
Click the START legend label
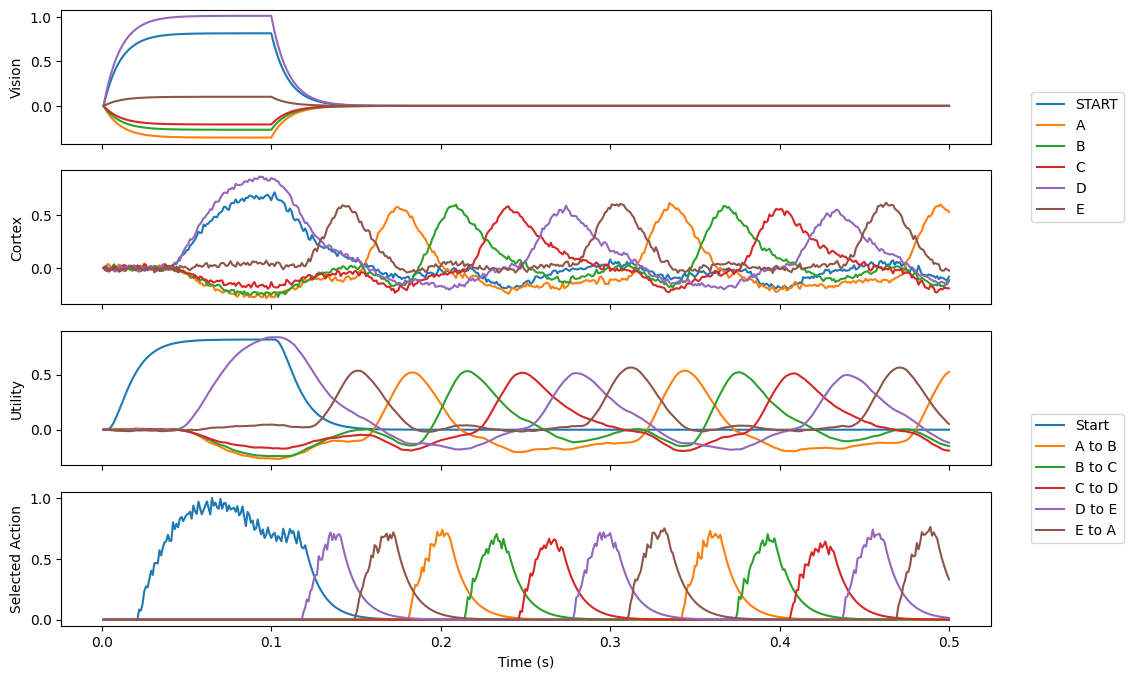coord(1096,104)
